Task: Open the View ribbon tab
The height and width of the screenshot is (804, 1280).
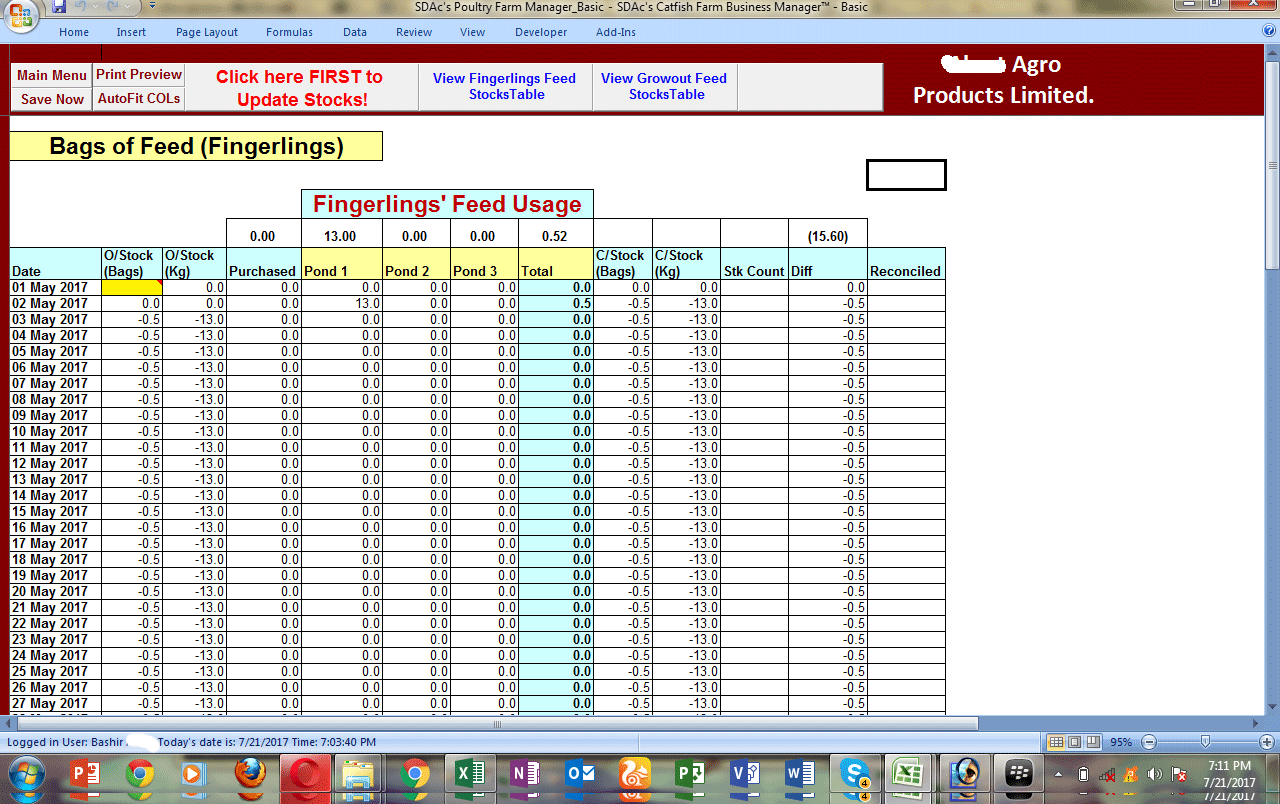Action: (473, 32)
